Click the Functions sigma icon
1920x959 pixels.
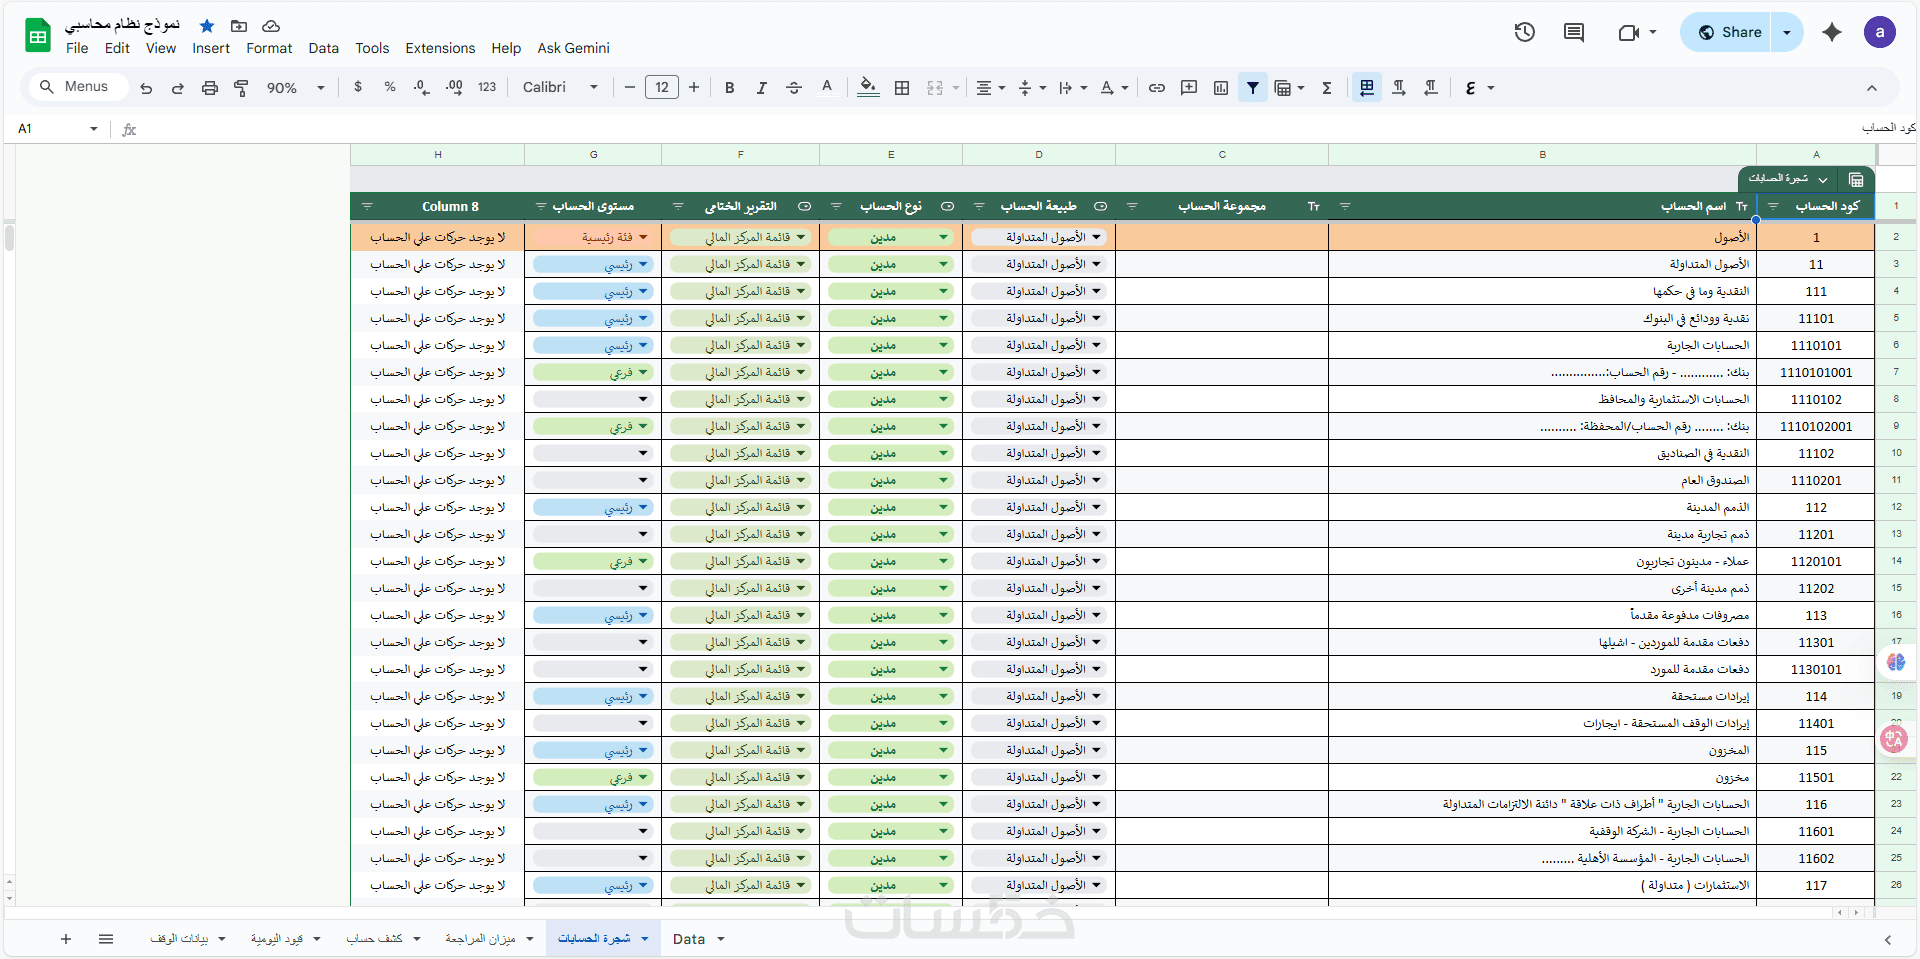click(x=1327, y=88)
